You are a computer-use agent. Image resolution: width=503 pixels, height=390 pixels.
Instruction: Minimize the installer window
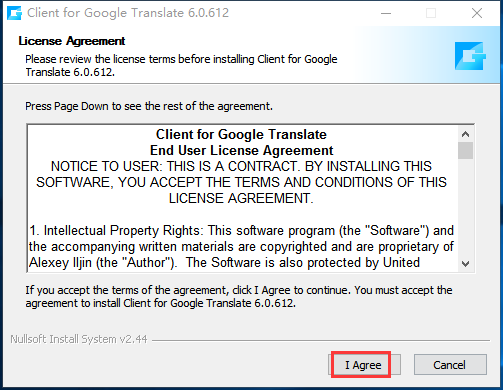pos(386,13)
